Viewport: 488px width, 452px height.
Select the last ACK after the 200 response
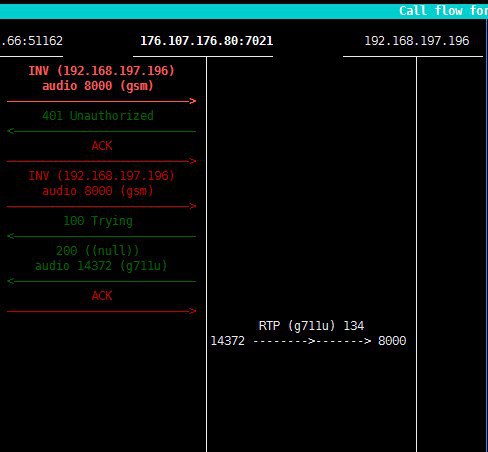coord(102,296)
